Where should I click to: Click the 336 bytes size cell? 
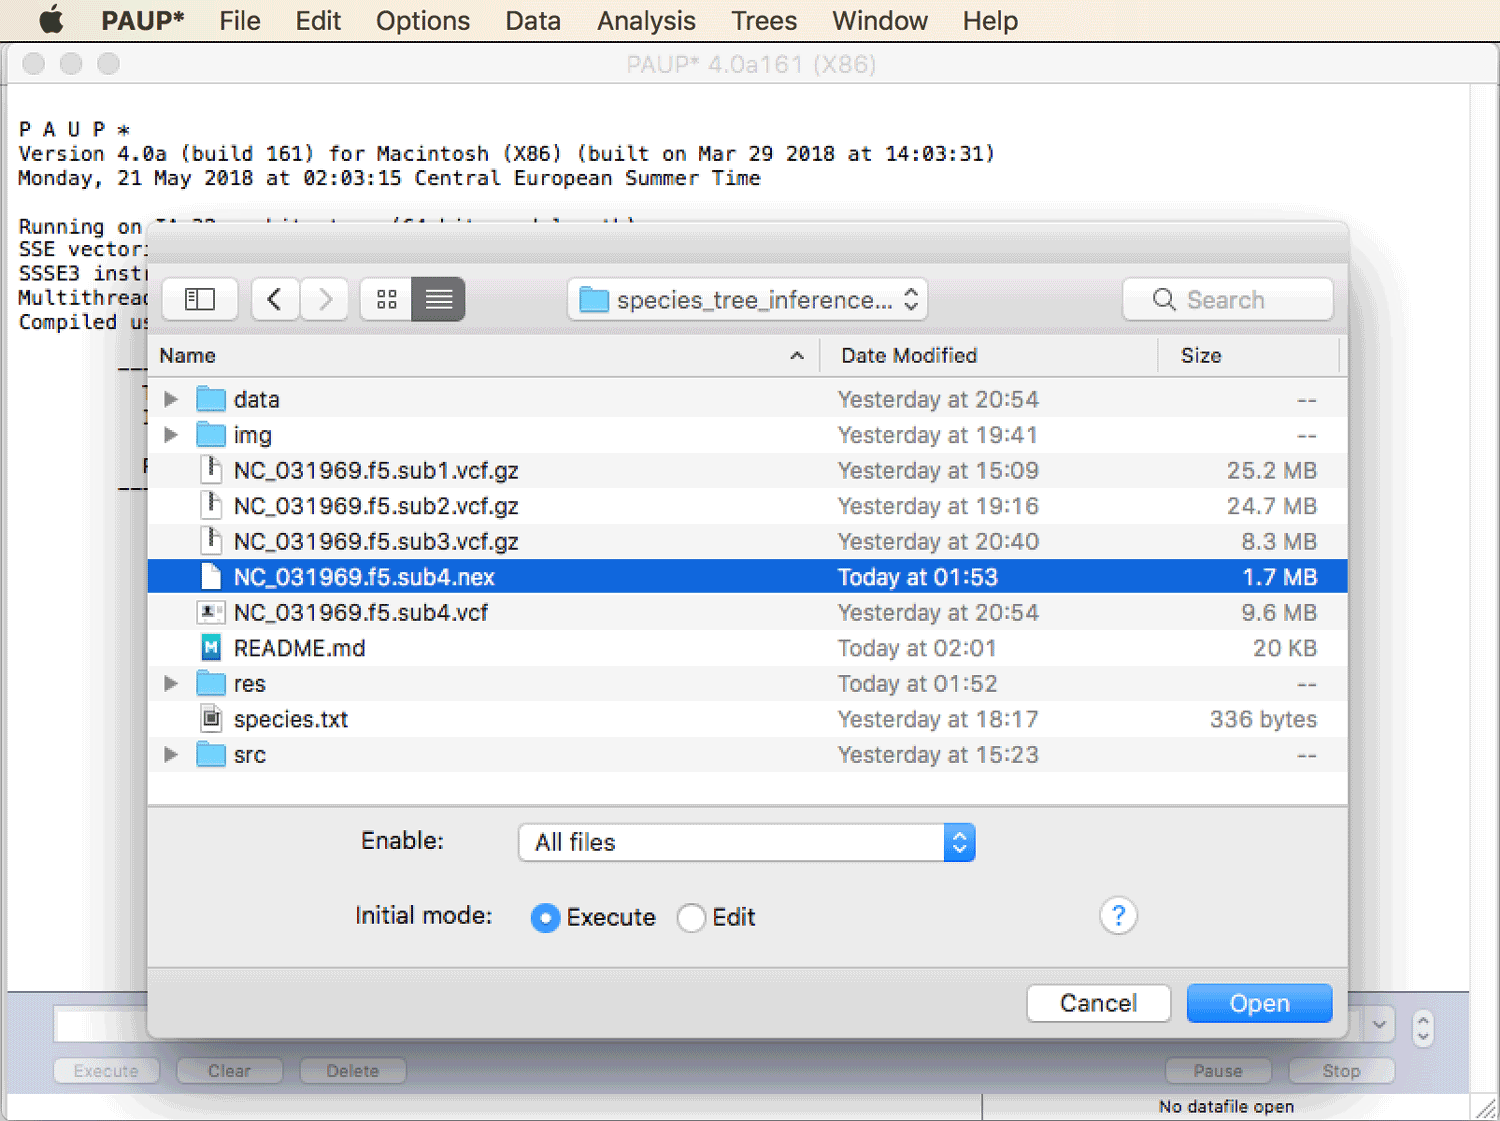1263,719
